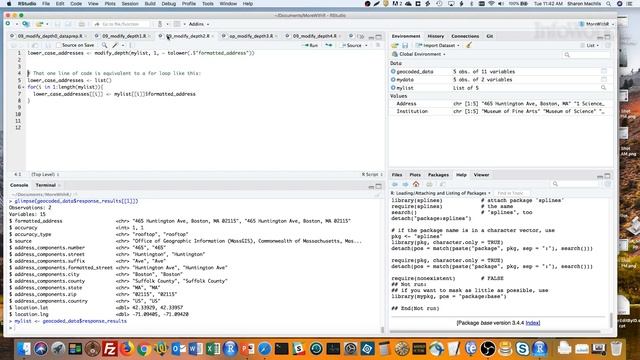Screen dimensions: 640x360
Task: Load workspace in Environment pane
Action: point(395,45)
